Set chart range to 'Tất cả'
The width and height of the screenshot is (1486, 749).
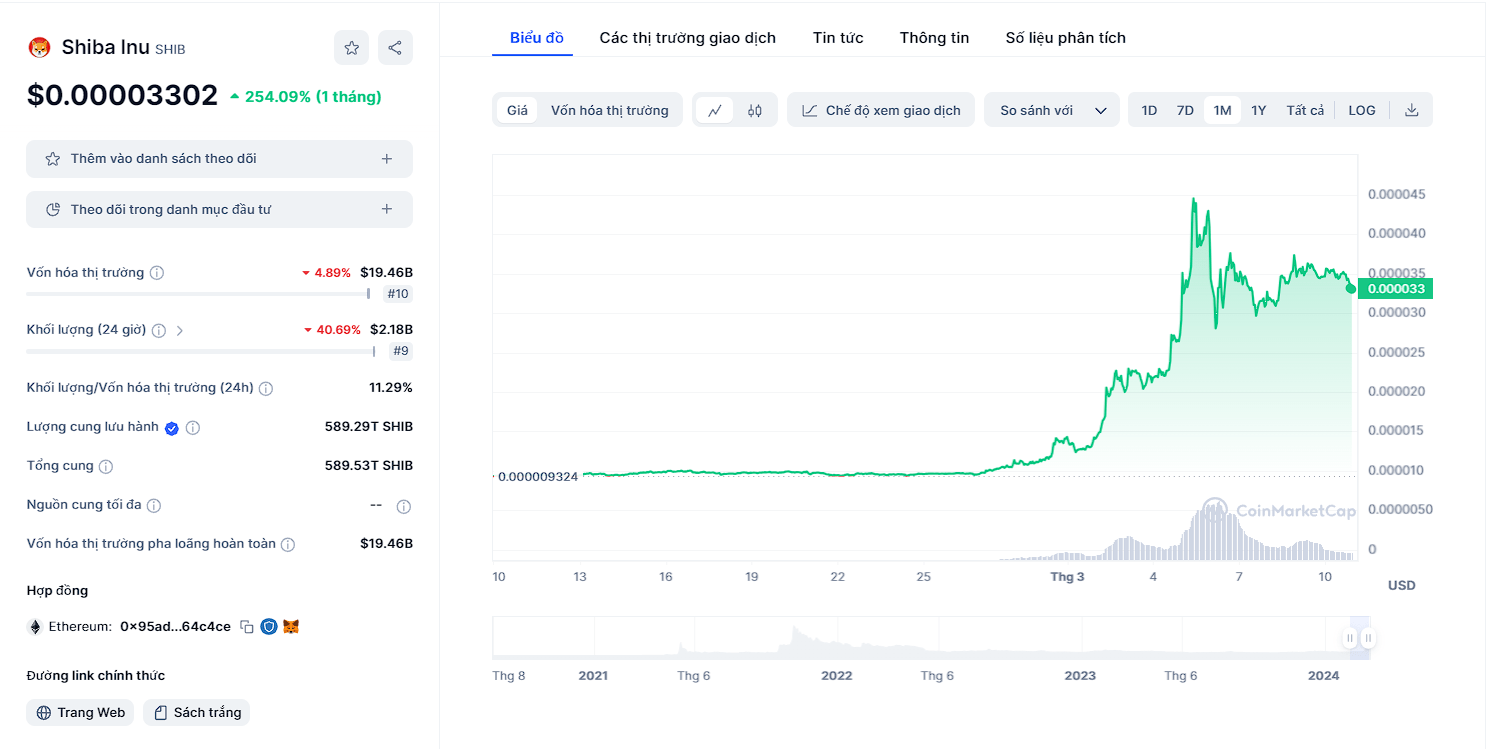coord(1305,110)
